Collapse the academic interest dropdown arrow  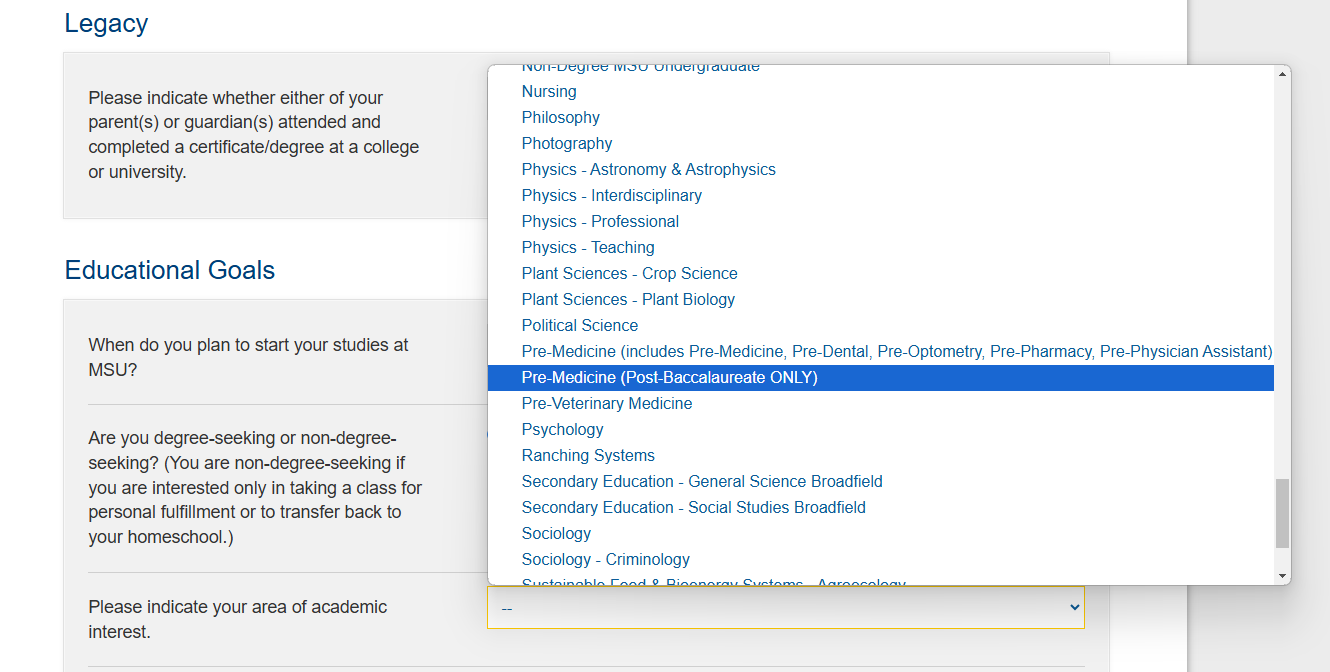(1075, 607)
